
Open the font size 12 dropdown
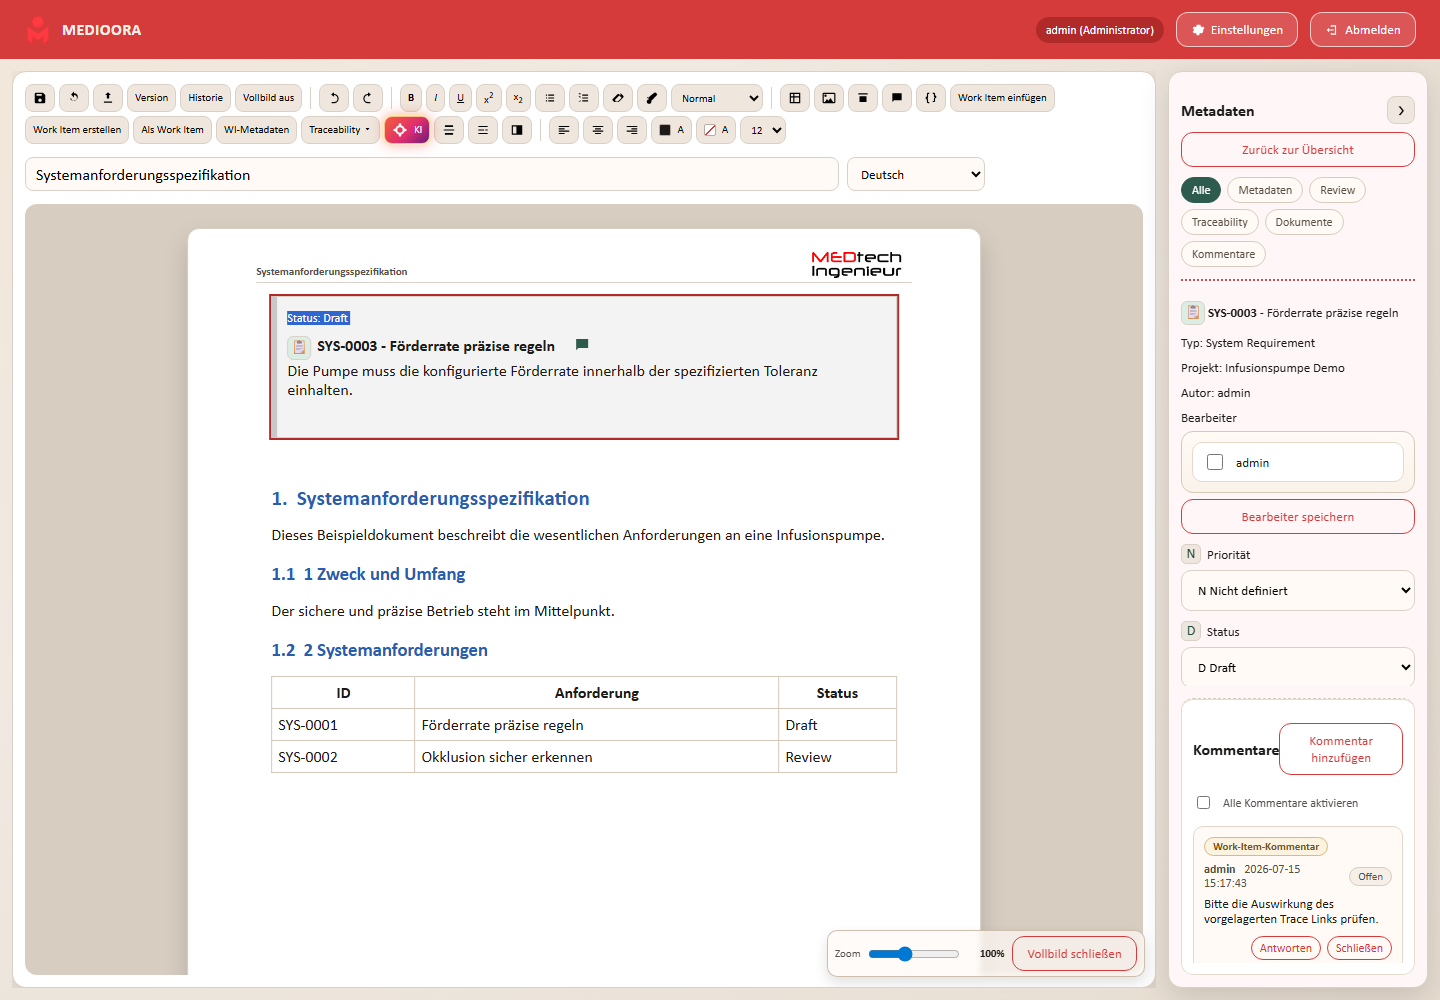763,130
